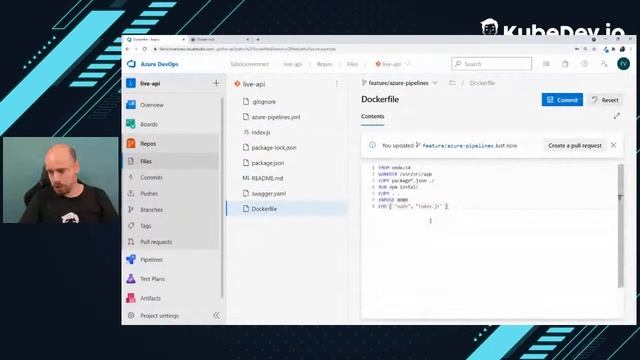This screenshot has height=360, width=640.
Task: Click the feature/azure-pipelines link in notification
Action: (x=458, y=145)
